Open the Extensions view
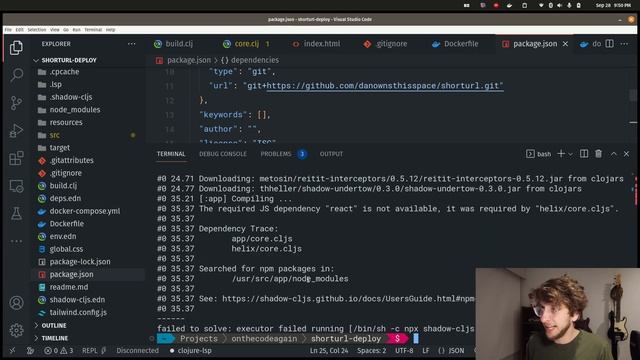 coord(16,158)
